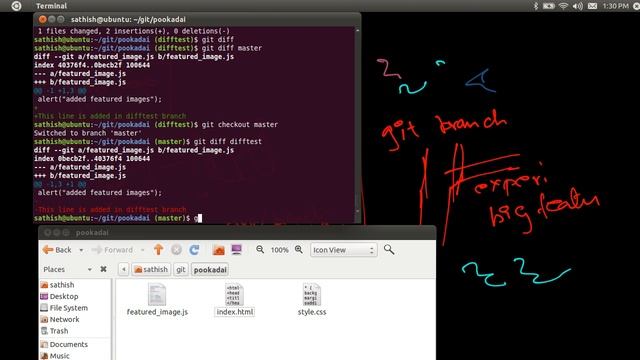
Task: Click the Forward button in file manager
Action: [113, 250]
